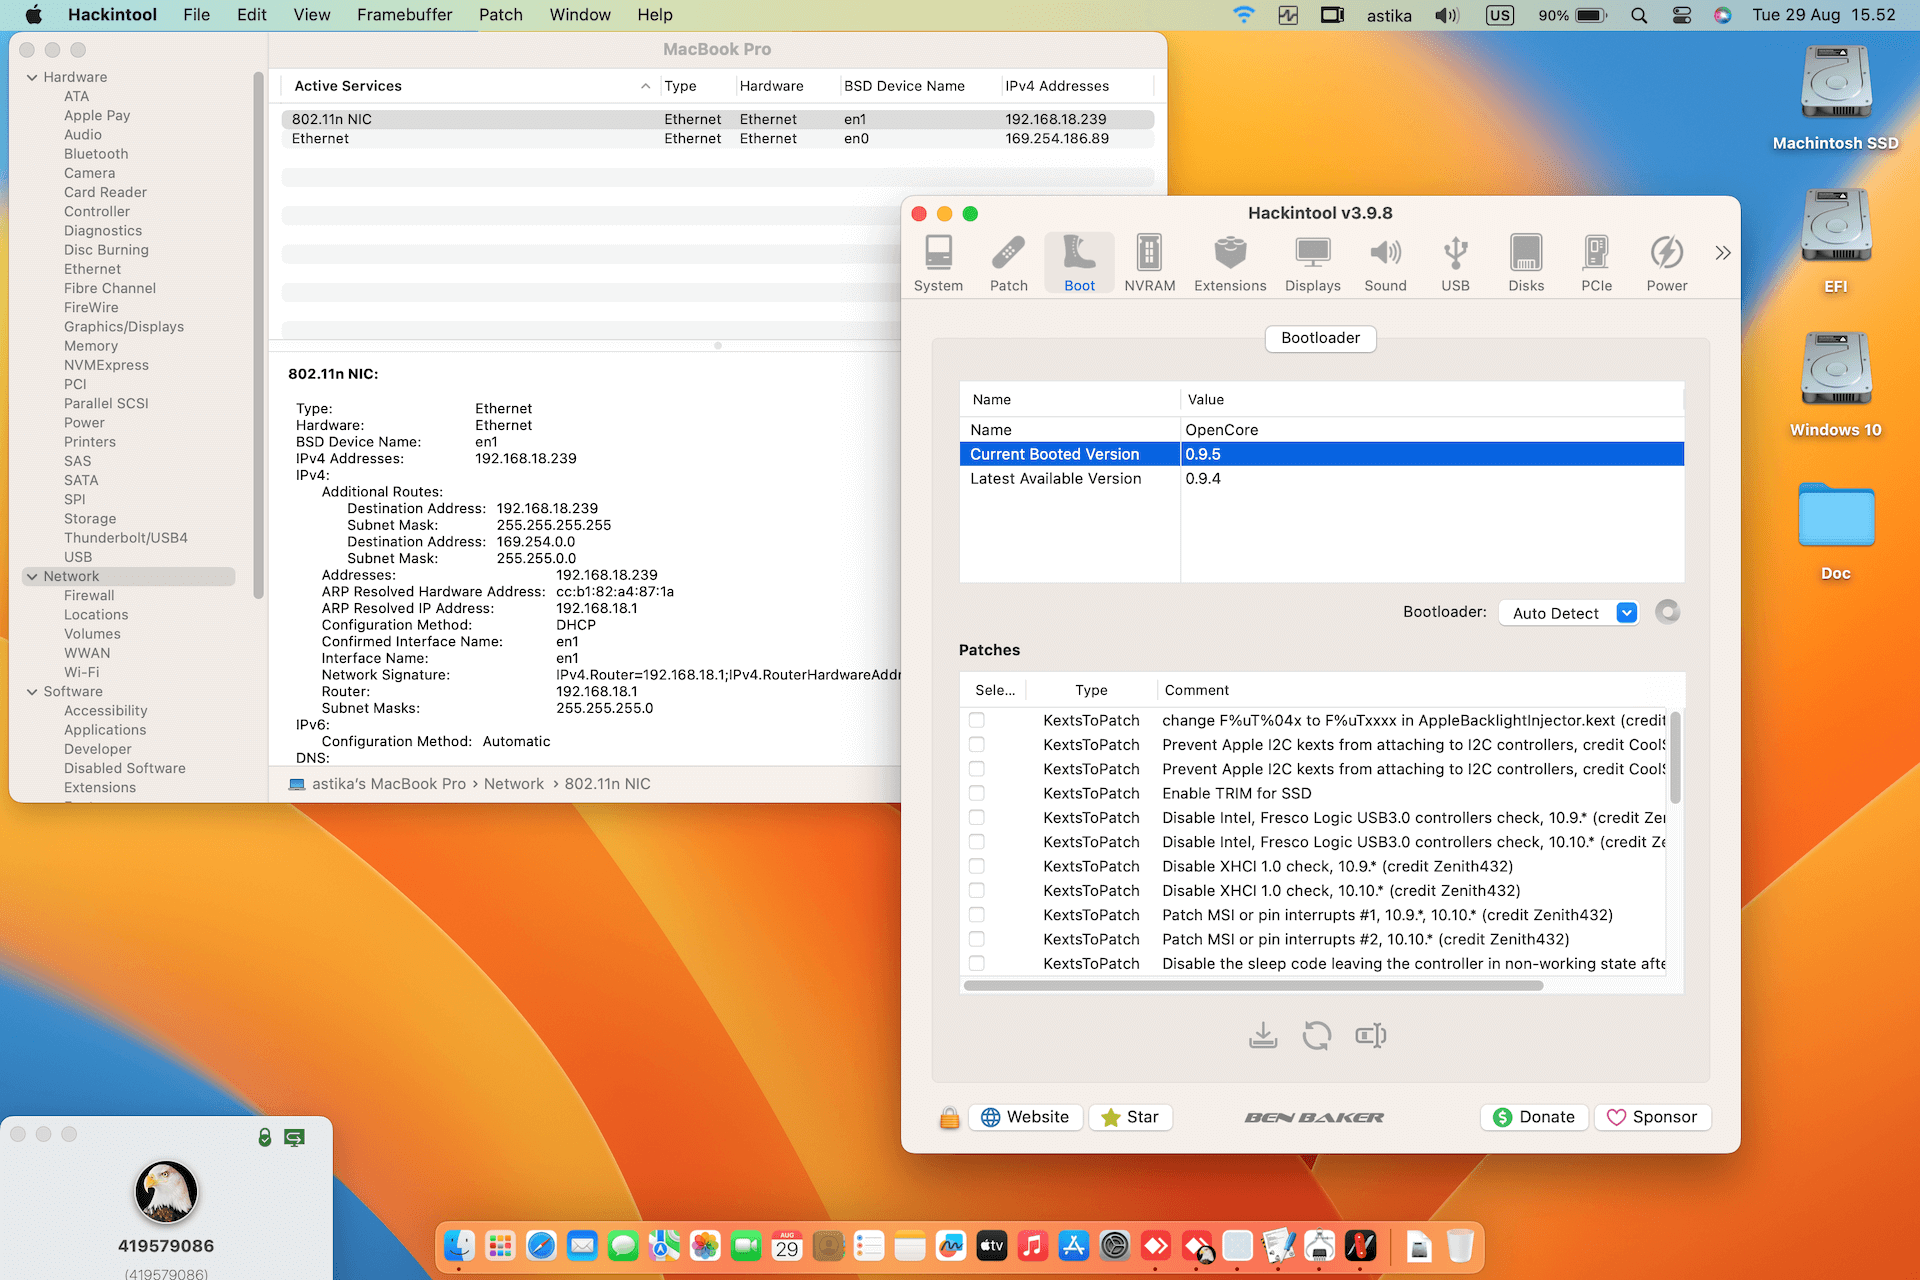Check the Enable TRIM for SSD patch
This screenshot has height=1280, width=1920.
click(x=977, y=793)
